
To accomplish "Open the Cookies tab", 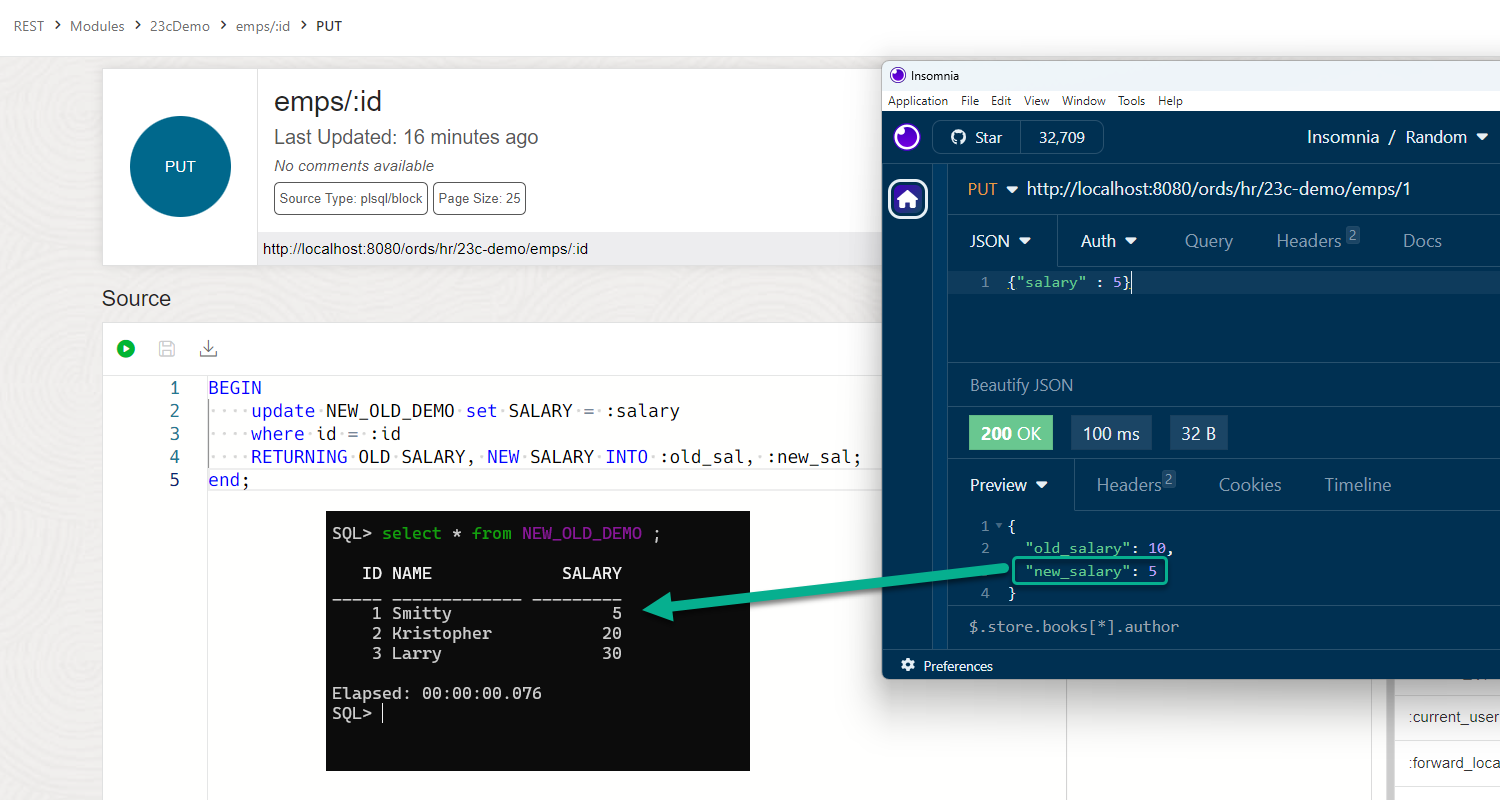I will pyautogui.click(x=1250, y=485).
